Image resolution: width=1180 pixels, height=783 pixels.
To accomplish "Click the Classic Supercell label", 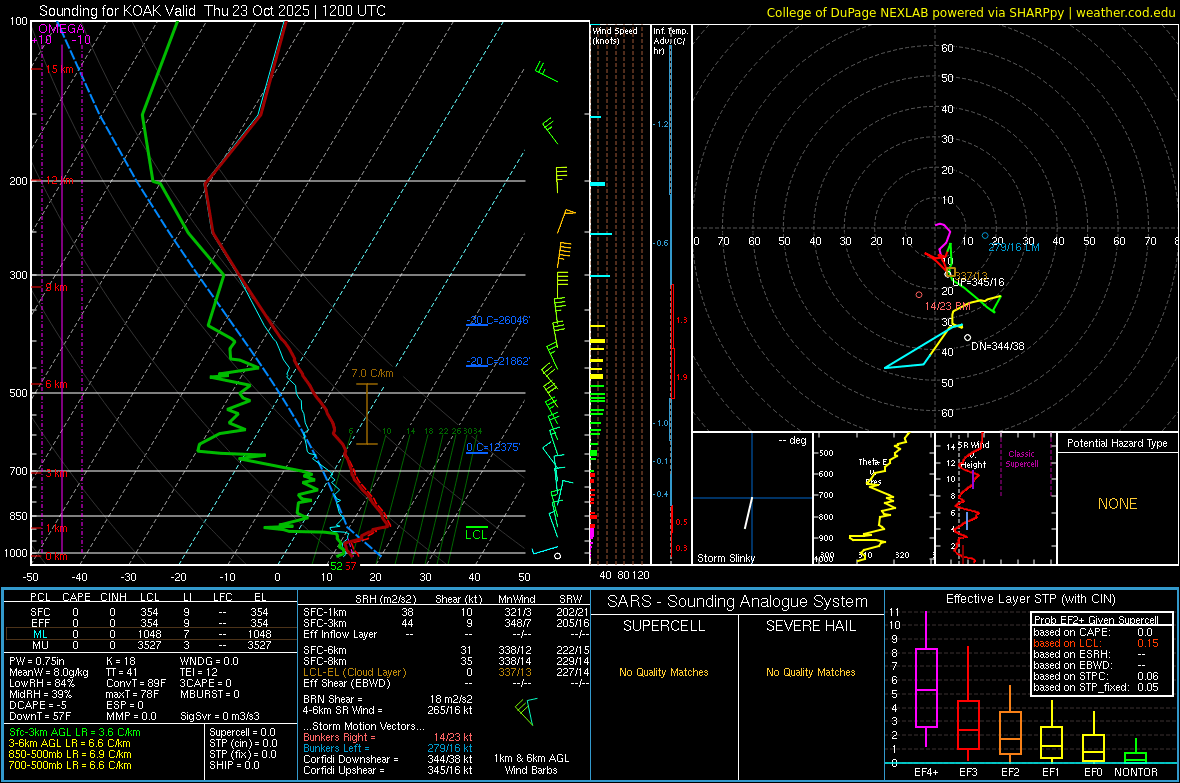I will pos(1022,459).
